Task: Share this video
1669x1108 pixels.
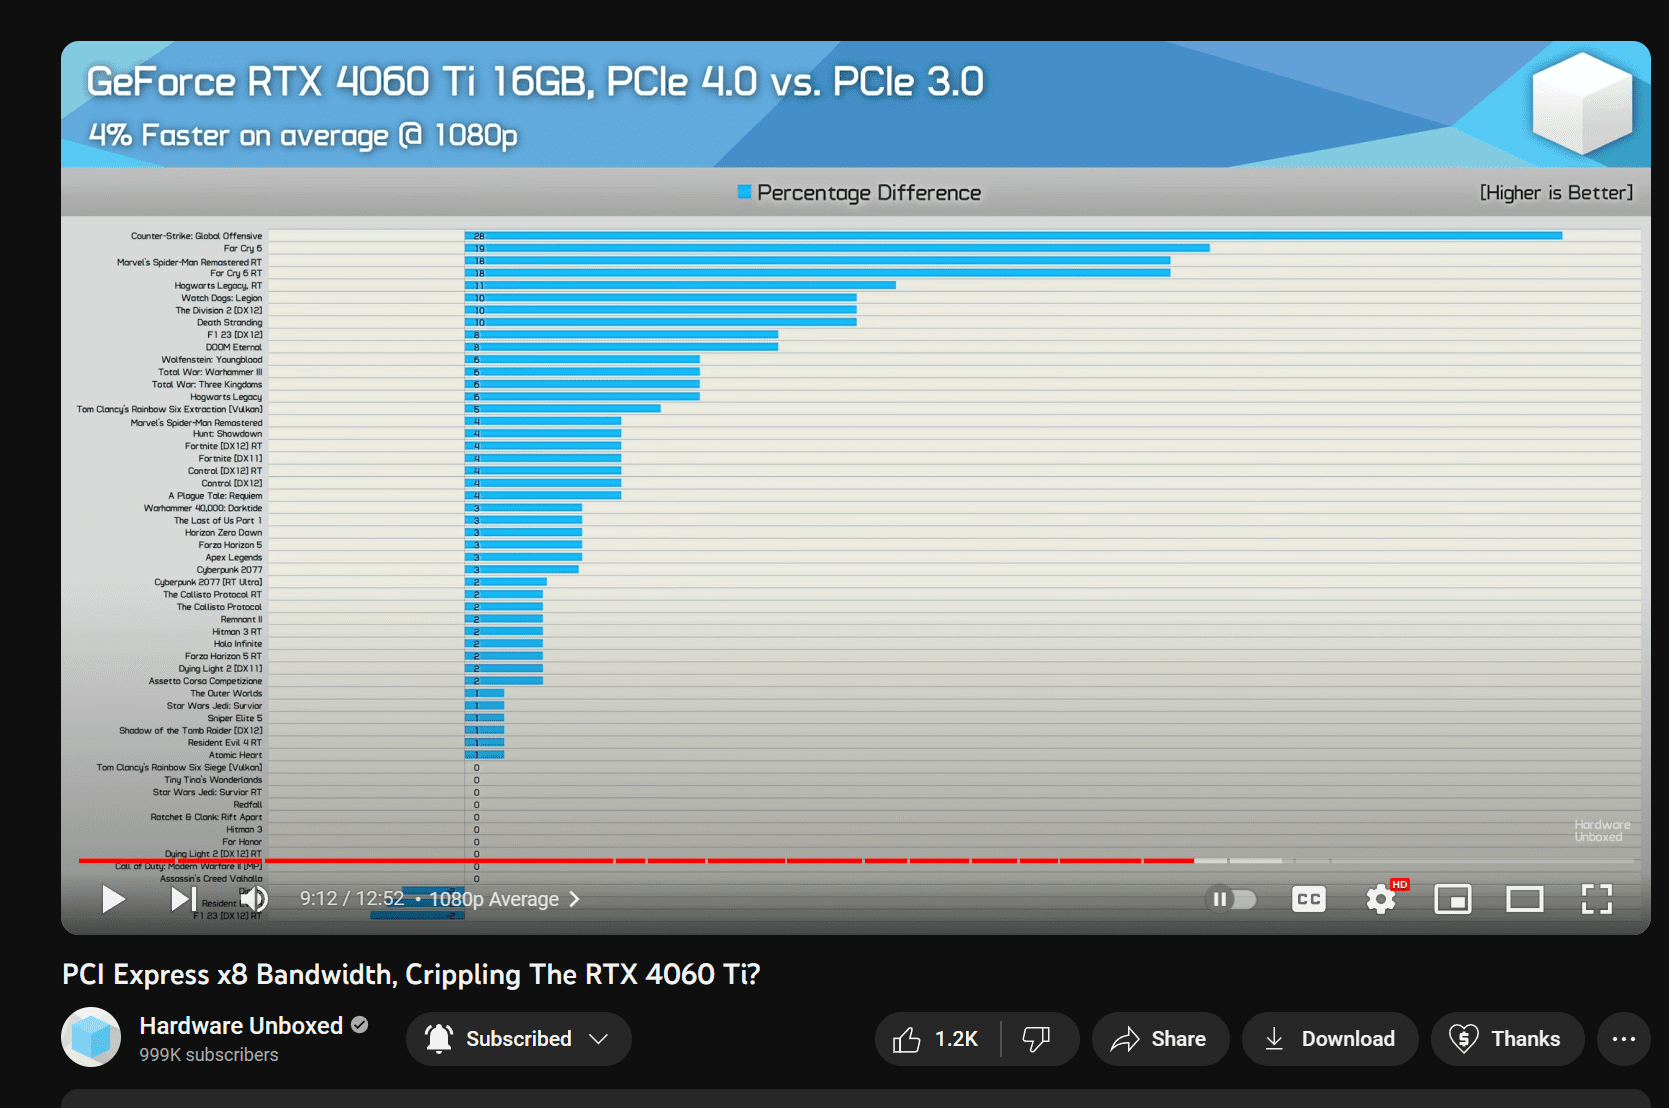Action: 1159,1039
